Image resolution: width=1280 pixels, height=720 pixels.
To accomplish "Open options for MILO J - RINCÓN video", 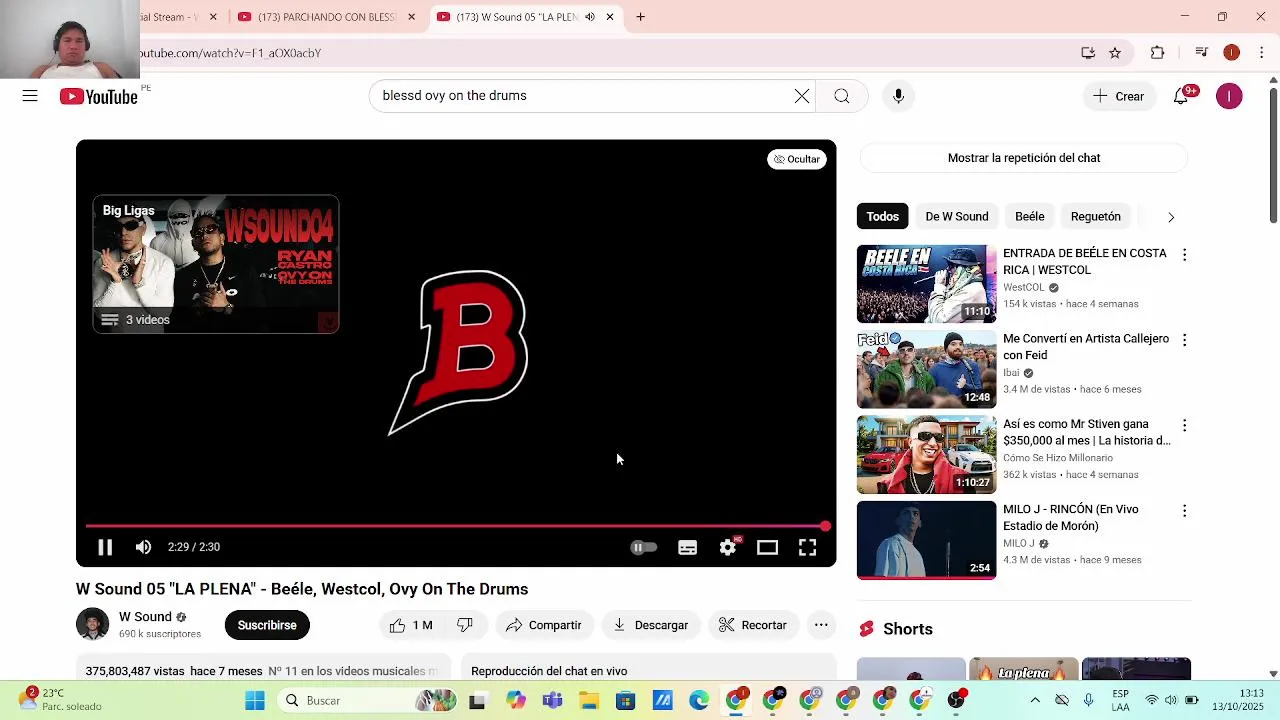I will (x=1184, y=511).
